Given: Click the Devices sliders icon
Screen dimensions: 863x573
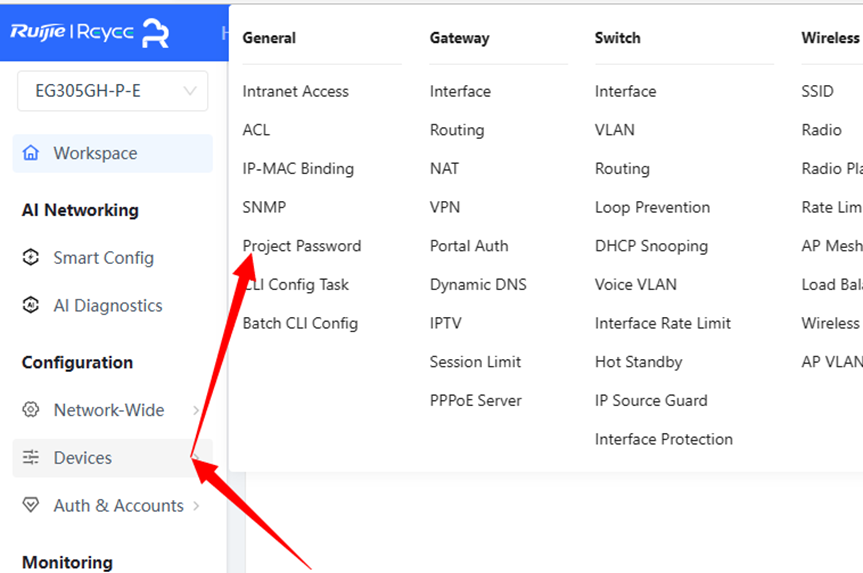Looking at the screenshot, I should [x=31, y=457].
